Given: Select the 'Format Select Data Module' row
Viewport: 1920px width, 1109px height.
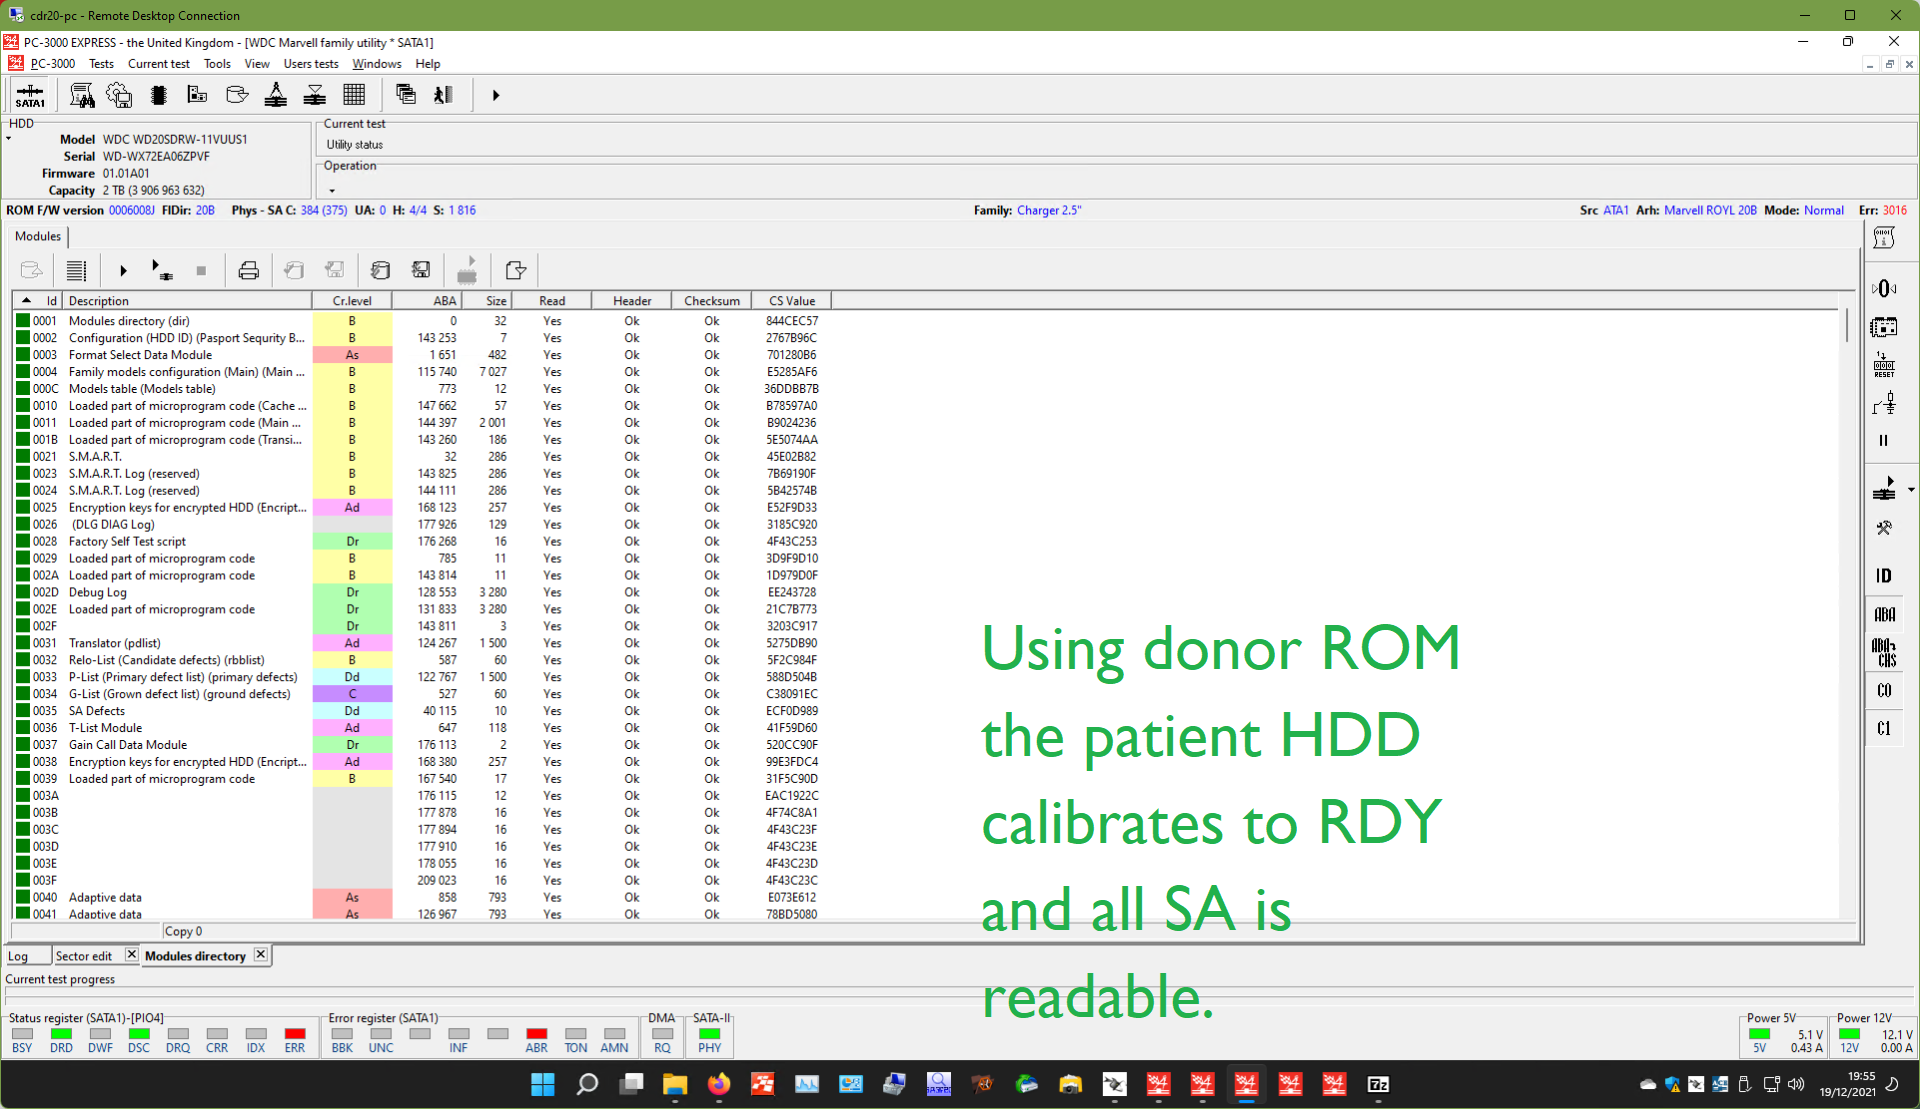Looking at the screenshot, I should (420, 355).
